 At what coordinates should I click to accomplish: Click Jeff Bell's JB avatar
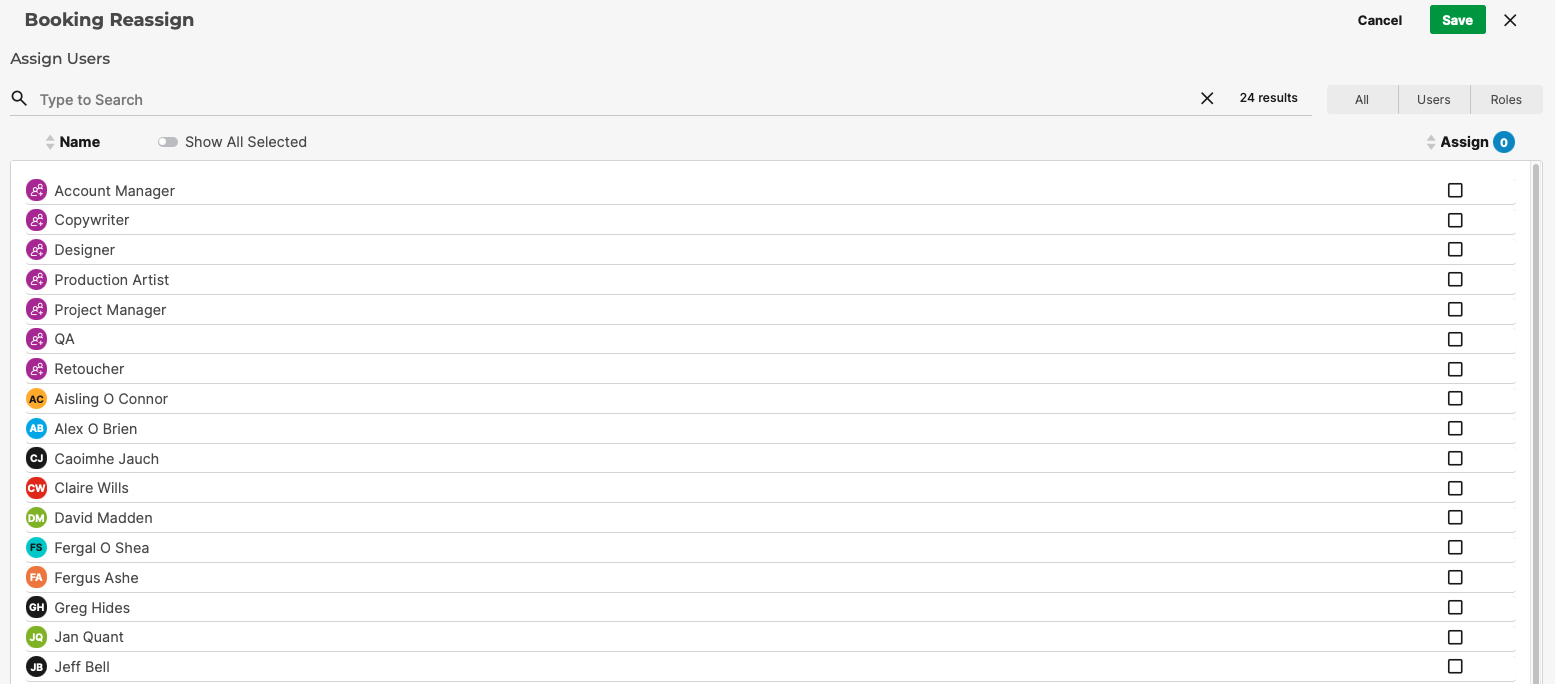[x=36, y=667]
